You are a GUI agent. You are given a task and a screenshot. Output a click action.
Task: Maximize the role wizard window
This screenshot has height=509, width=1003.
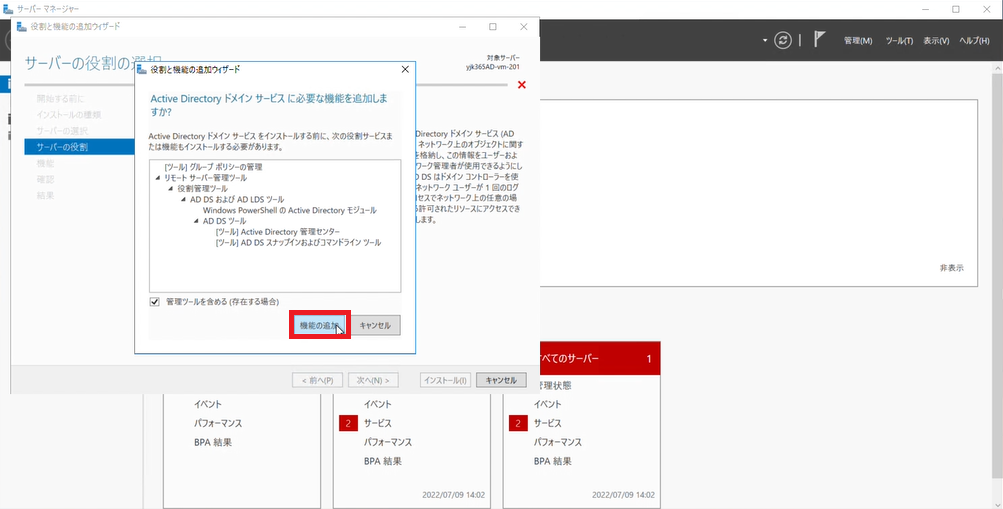493,27
